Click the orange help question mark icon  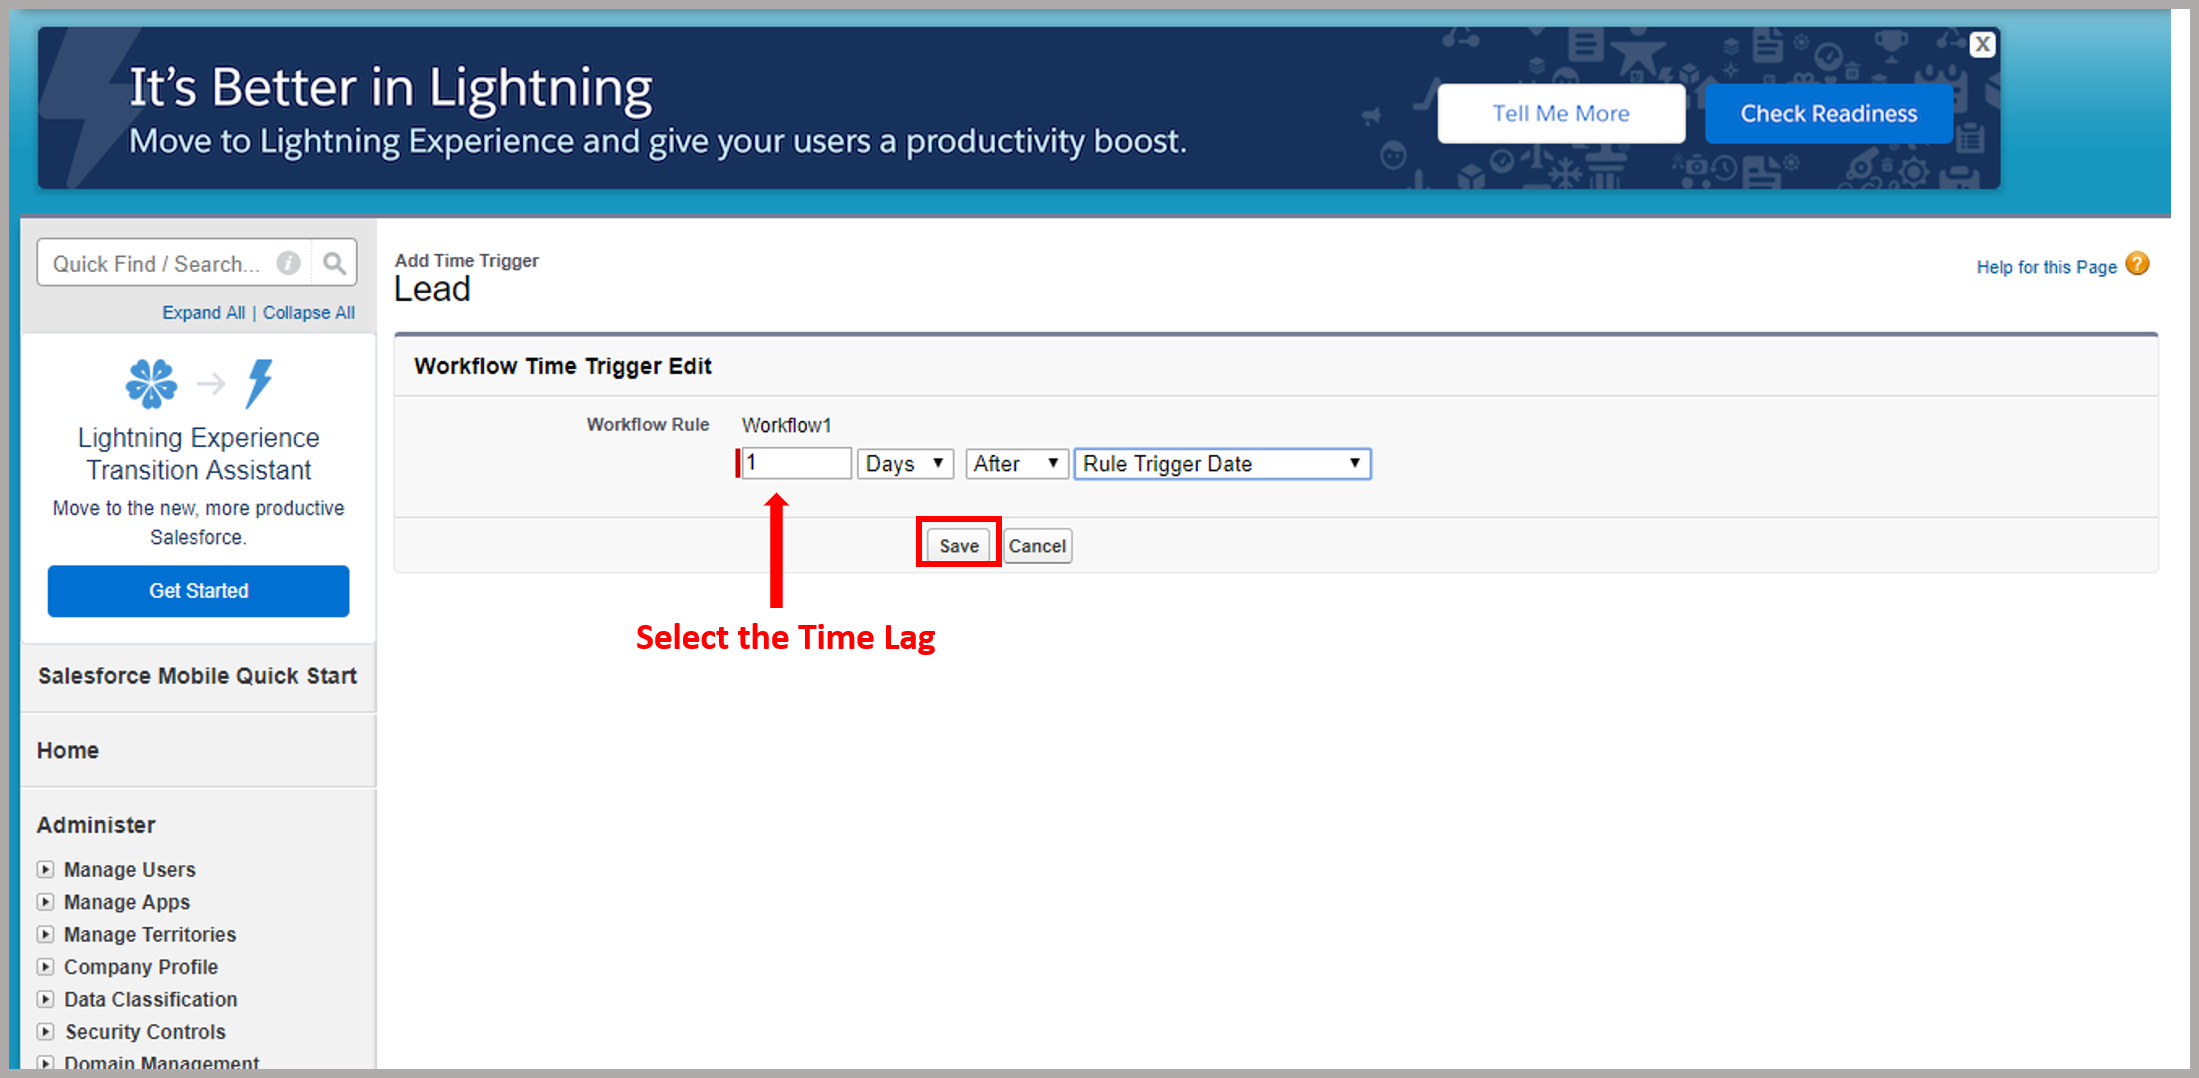pos(2137,264)
